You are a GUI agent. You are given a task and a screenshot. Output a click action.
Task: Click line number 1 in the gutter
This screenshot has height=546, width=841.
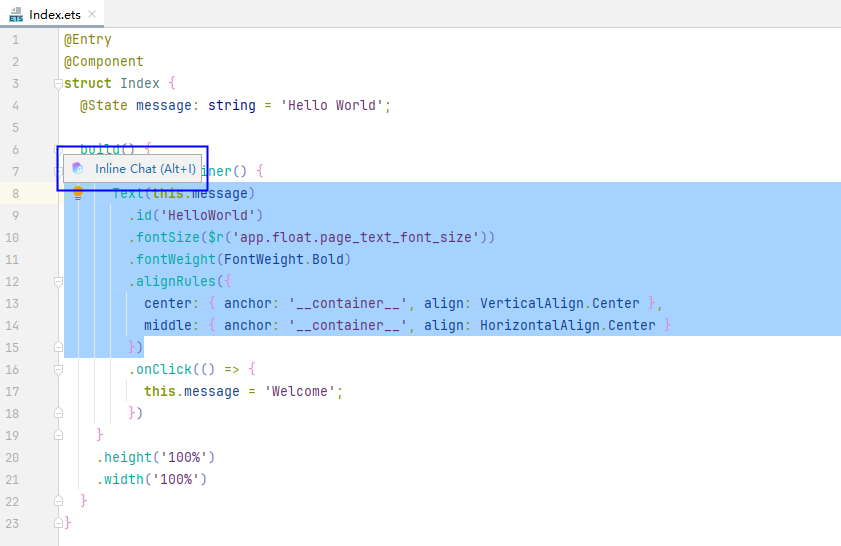15,40
